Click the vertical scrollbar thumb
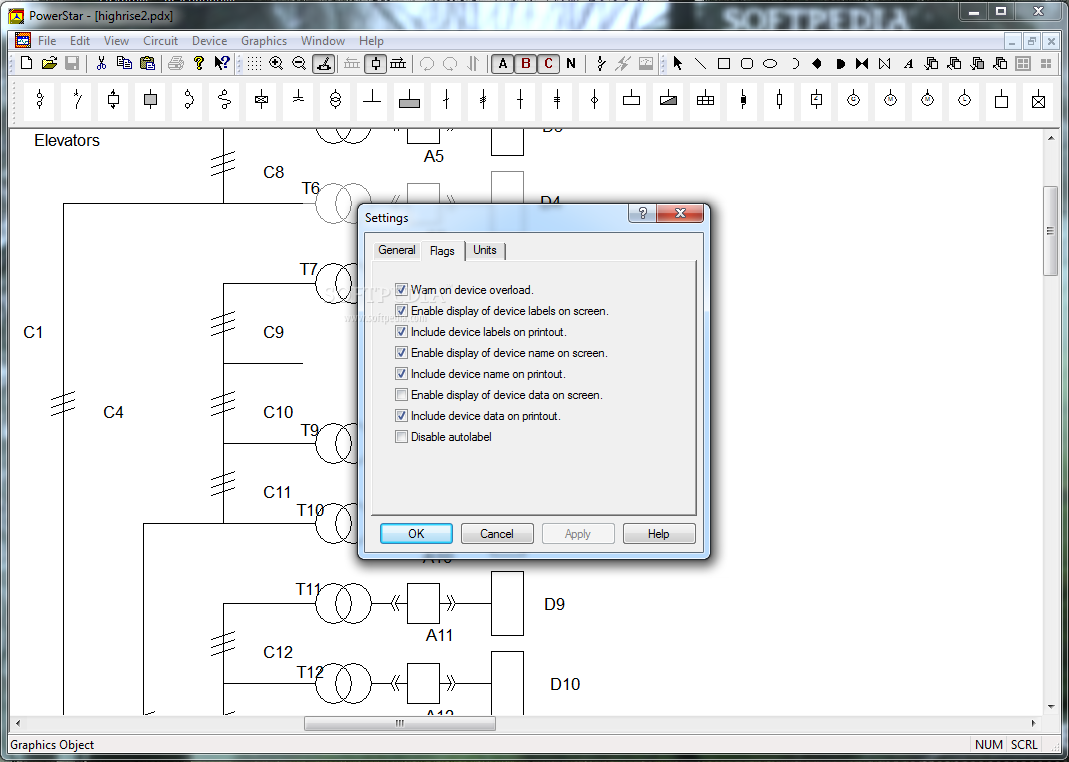Viewport: 1069px width, 762px height. click(1051, 230)
